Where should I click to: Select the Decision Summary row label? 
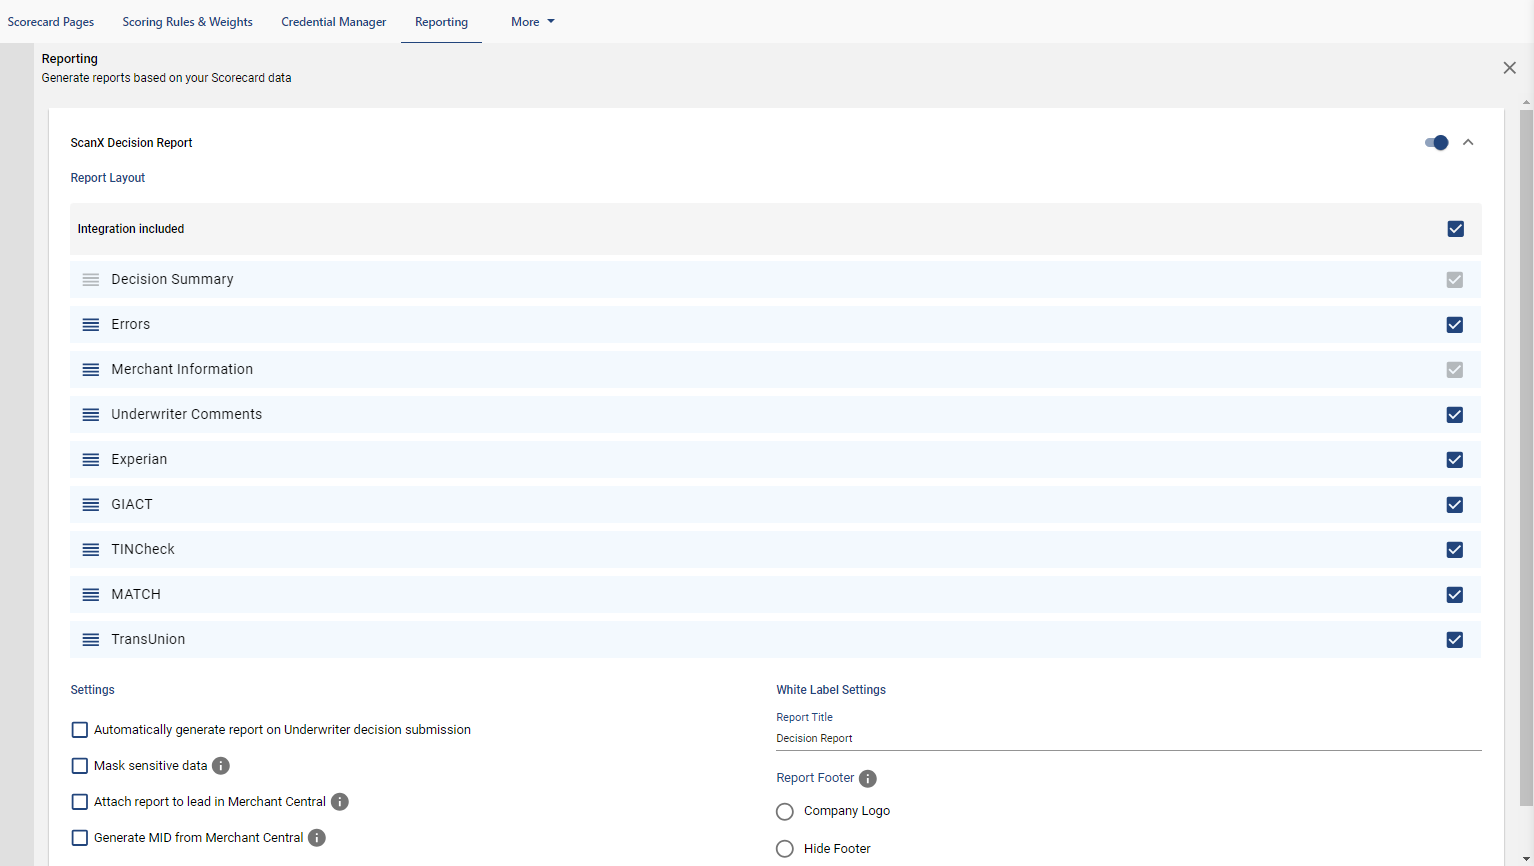point(172,280)
